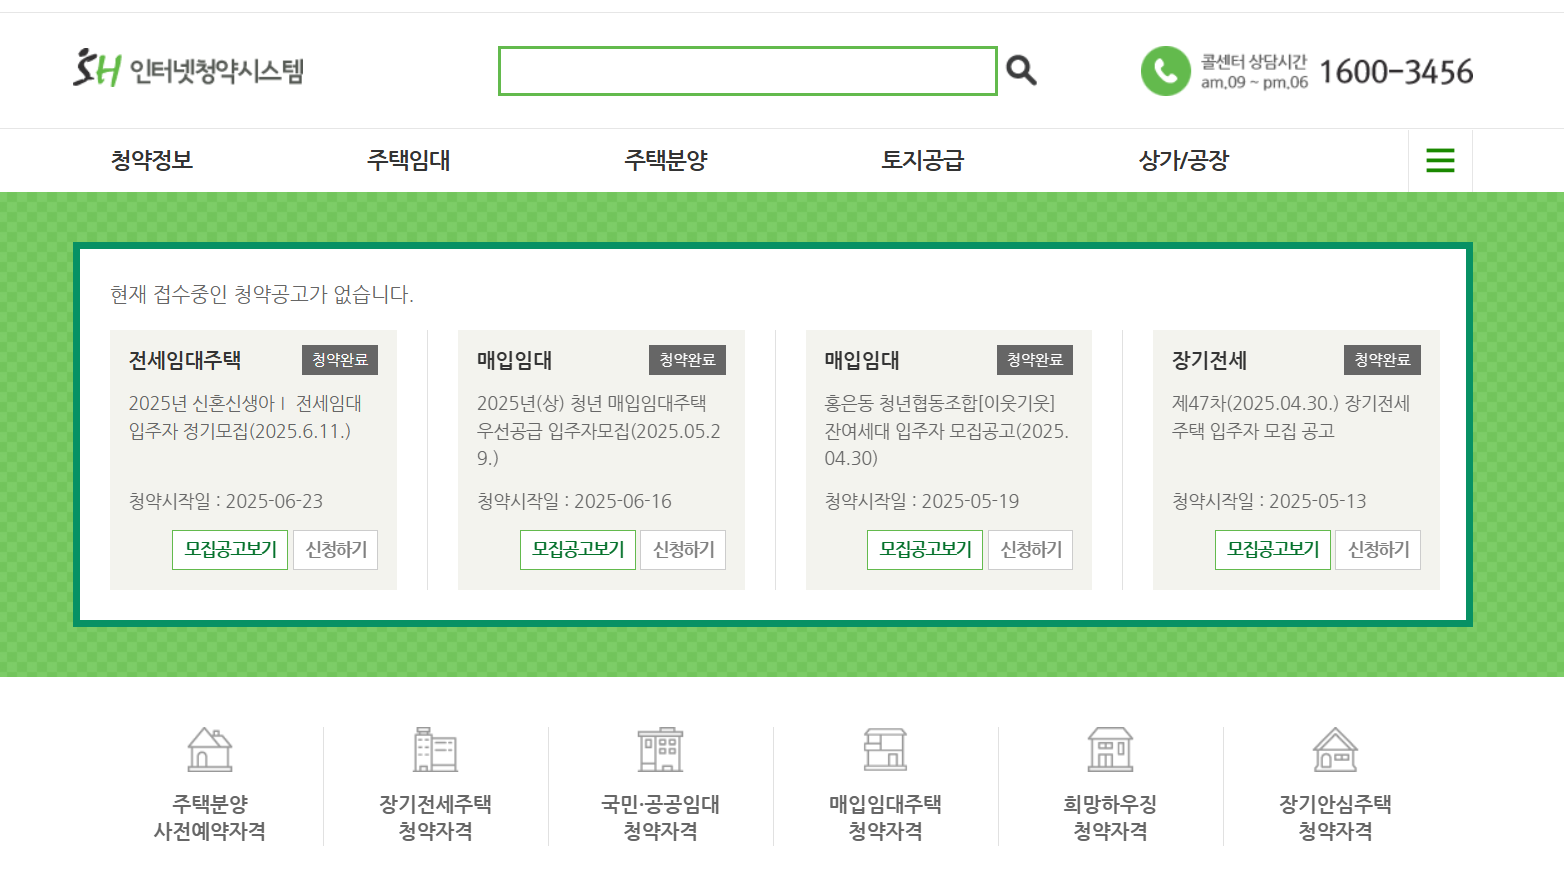The width and height of the screenshot is (1564, 881).
Task: Click the 장기안심주택 청약자격 icon
Action: pyautogui.click(x=1336, y=750)
